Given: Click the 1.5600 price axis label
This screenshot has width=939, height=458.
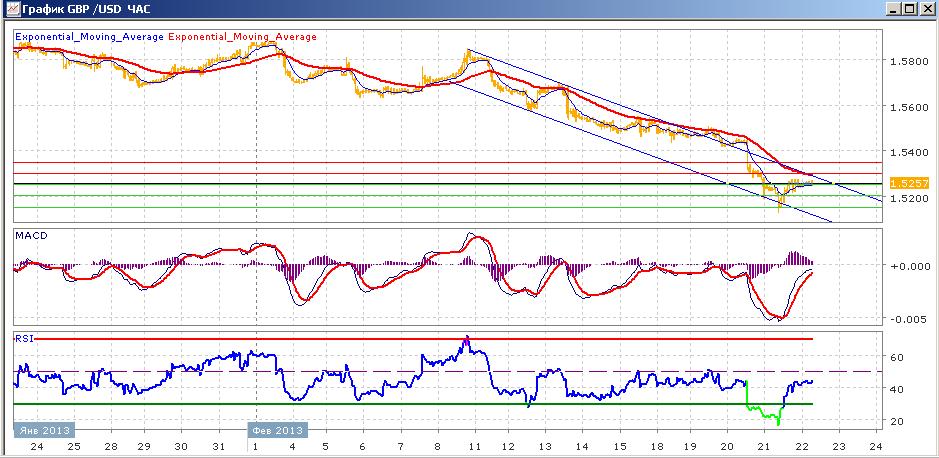Looking at the screenshot, I should (908, 107).
